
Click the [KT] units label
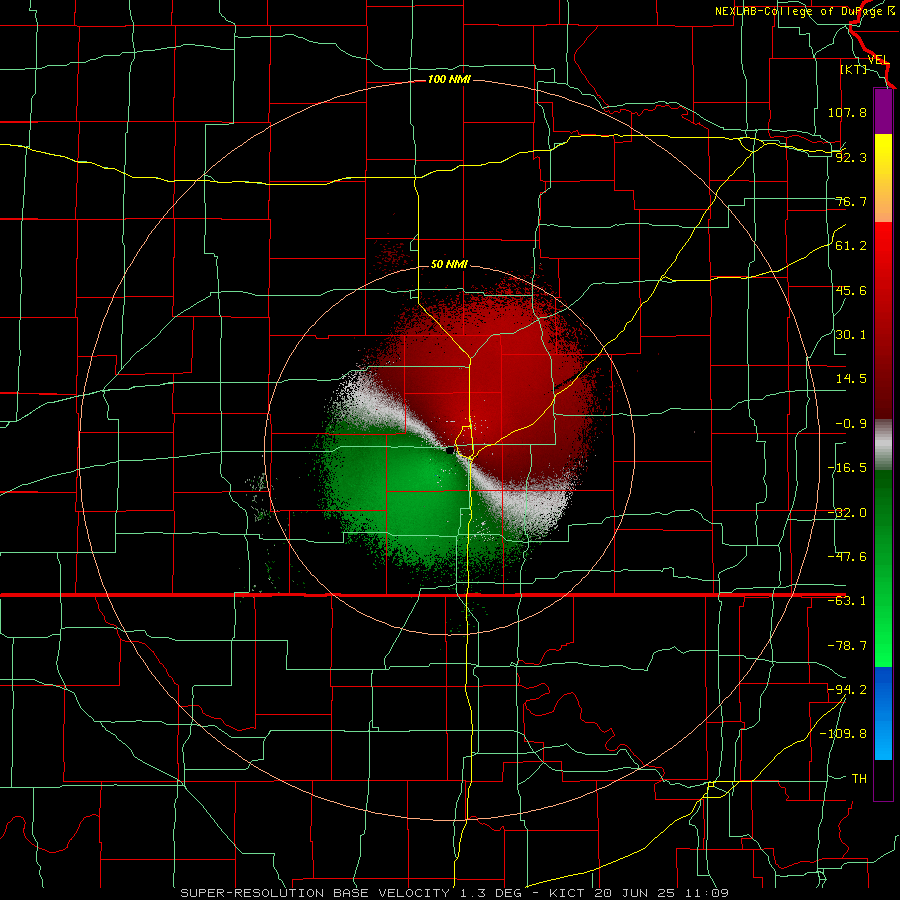click(x=854, y=69)
